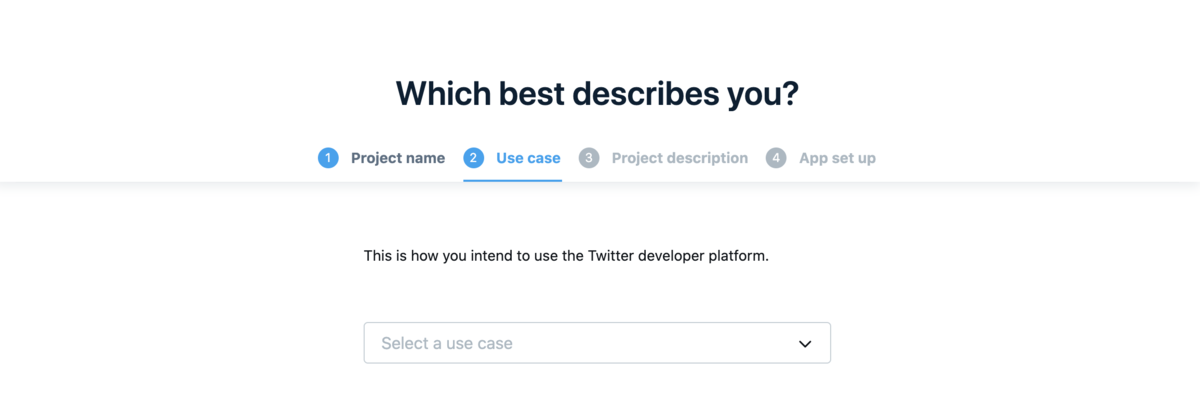Click the gray step 4 number badge
Viewport: 1200px width, 402px height.
pos(776,158)
